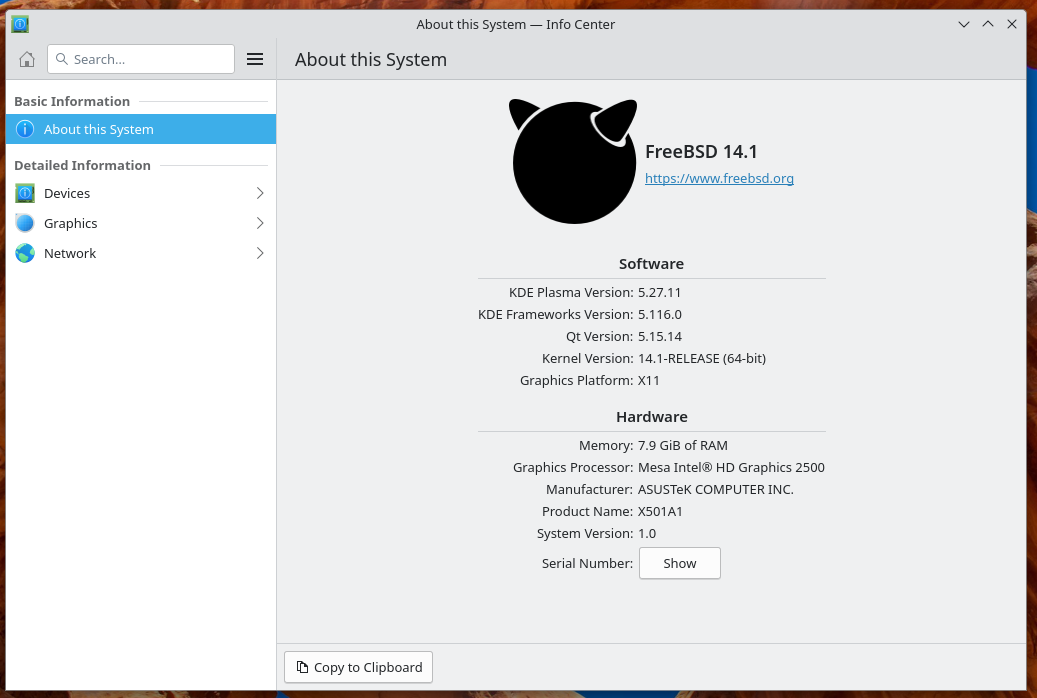The height and width of the screenshot is (698, 1037).
Task: Click the About this System page title
Action: [x=370, y=60]
